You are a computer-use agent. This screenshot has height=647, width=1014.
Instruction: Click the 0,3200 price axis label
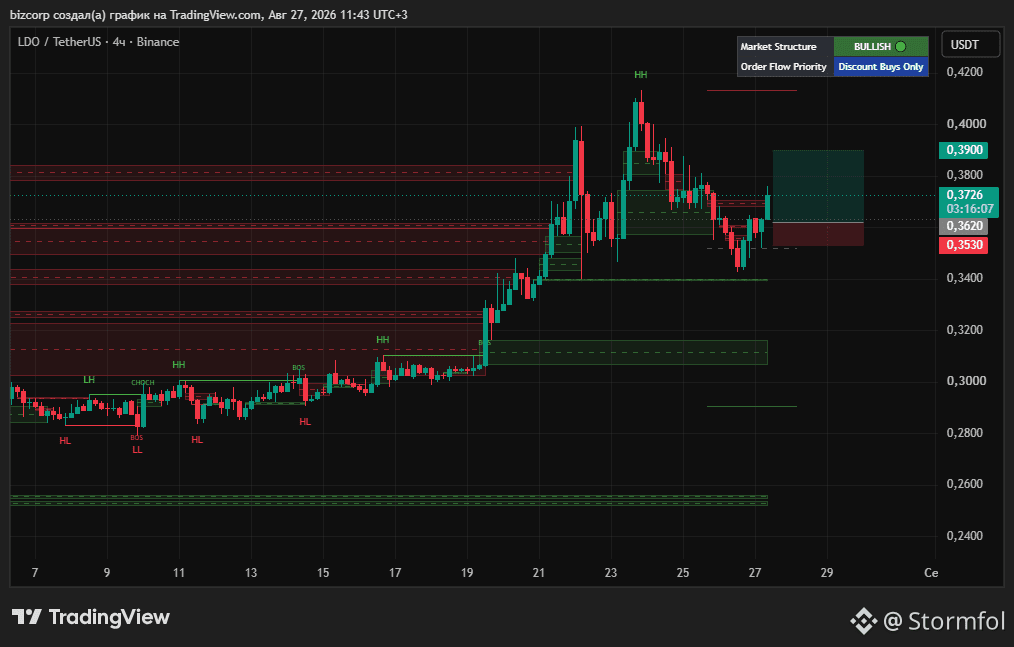click(964, 330)
